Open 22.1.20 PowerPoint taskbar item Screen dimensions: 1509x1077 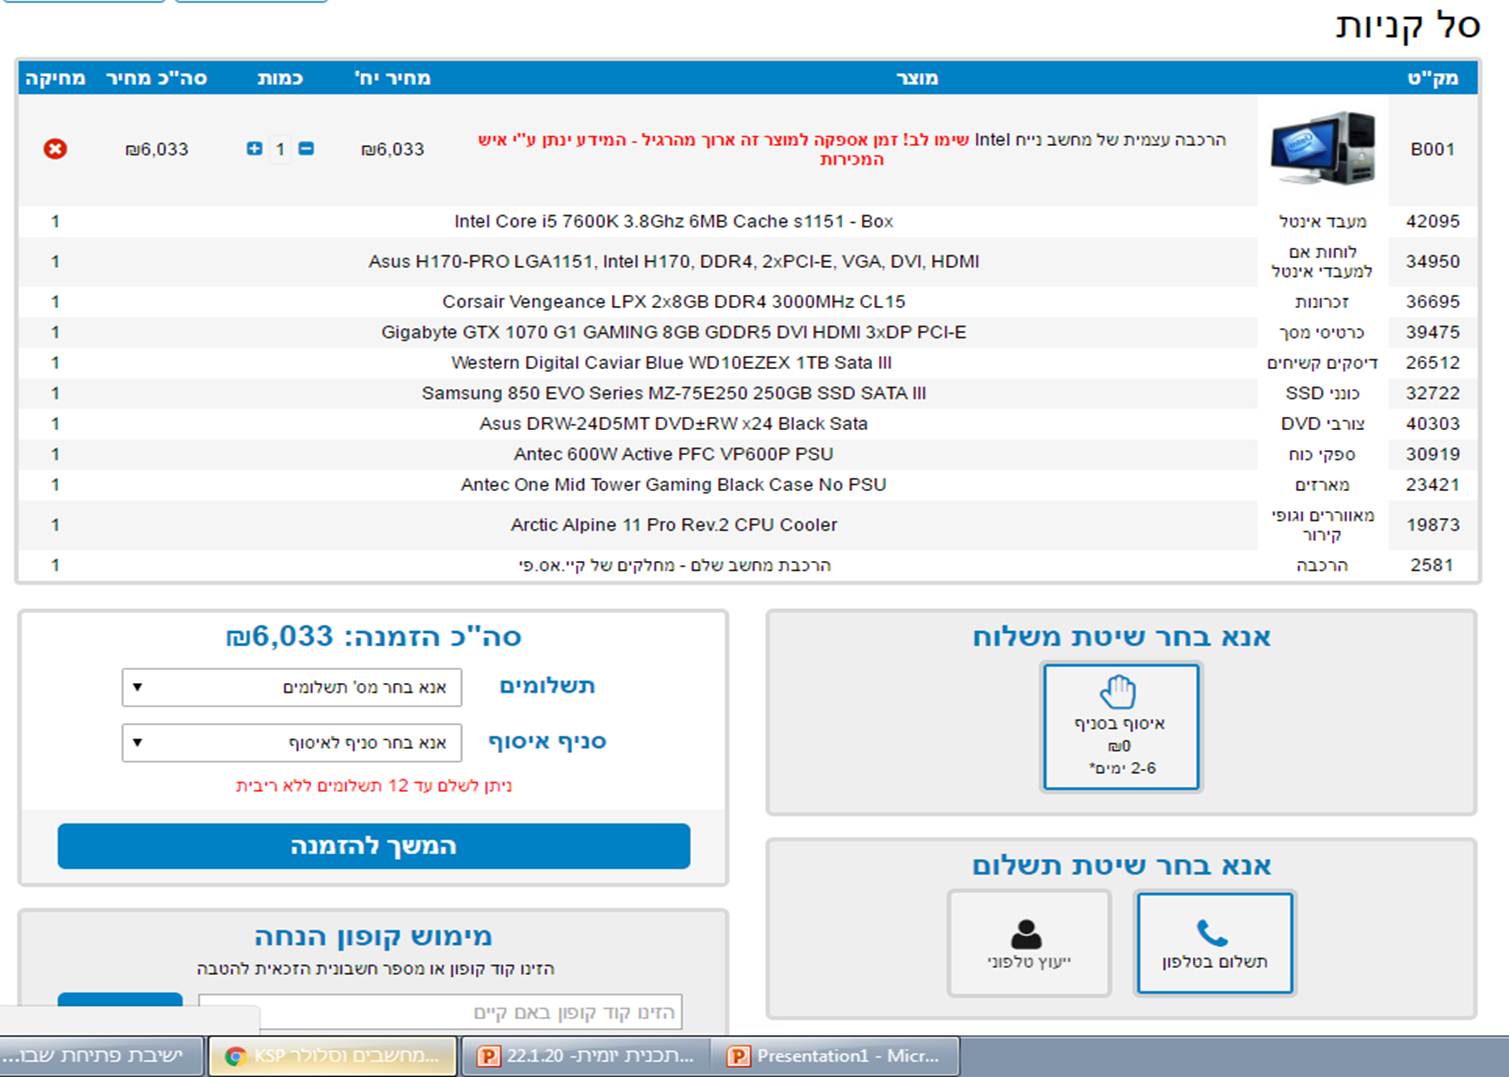[x=584, y=1056]
